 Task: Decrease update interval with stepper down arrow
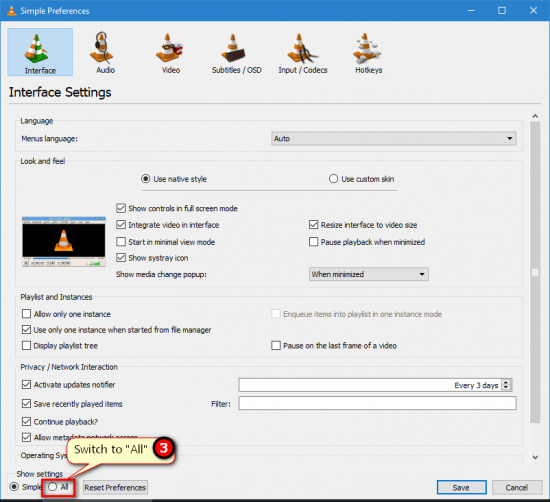pyautogui.click(x=506, y=388)
